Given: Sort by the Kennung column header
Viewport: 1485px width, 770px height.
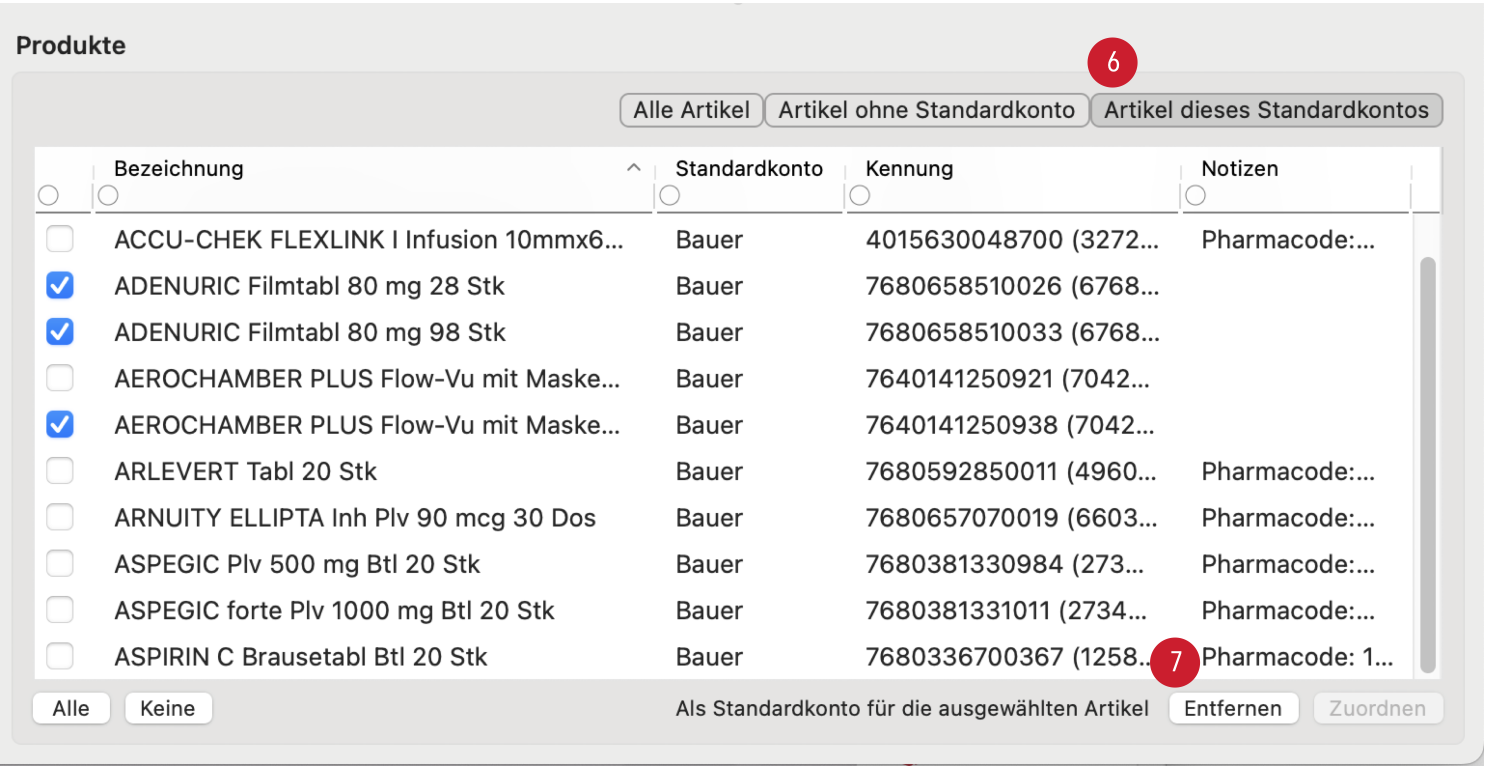Looking at the screenshot, I should pyautogui.click(x=910, y=168).
